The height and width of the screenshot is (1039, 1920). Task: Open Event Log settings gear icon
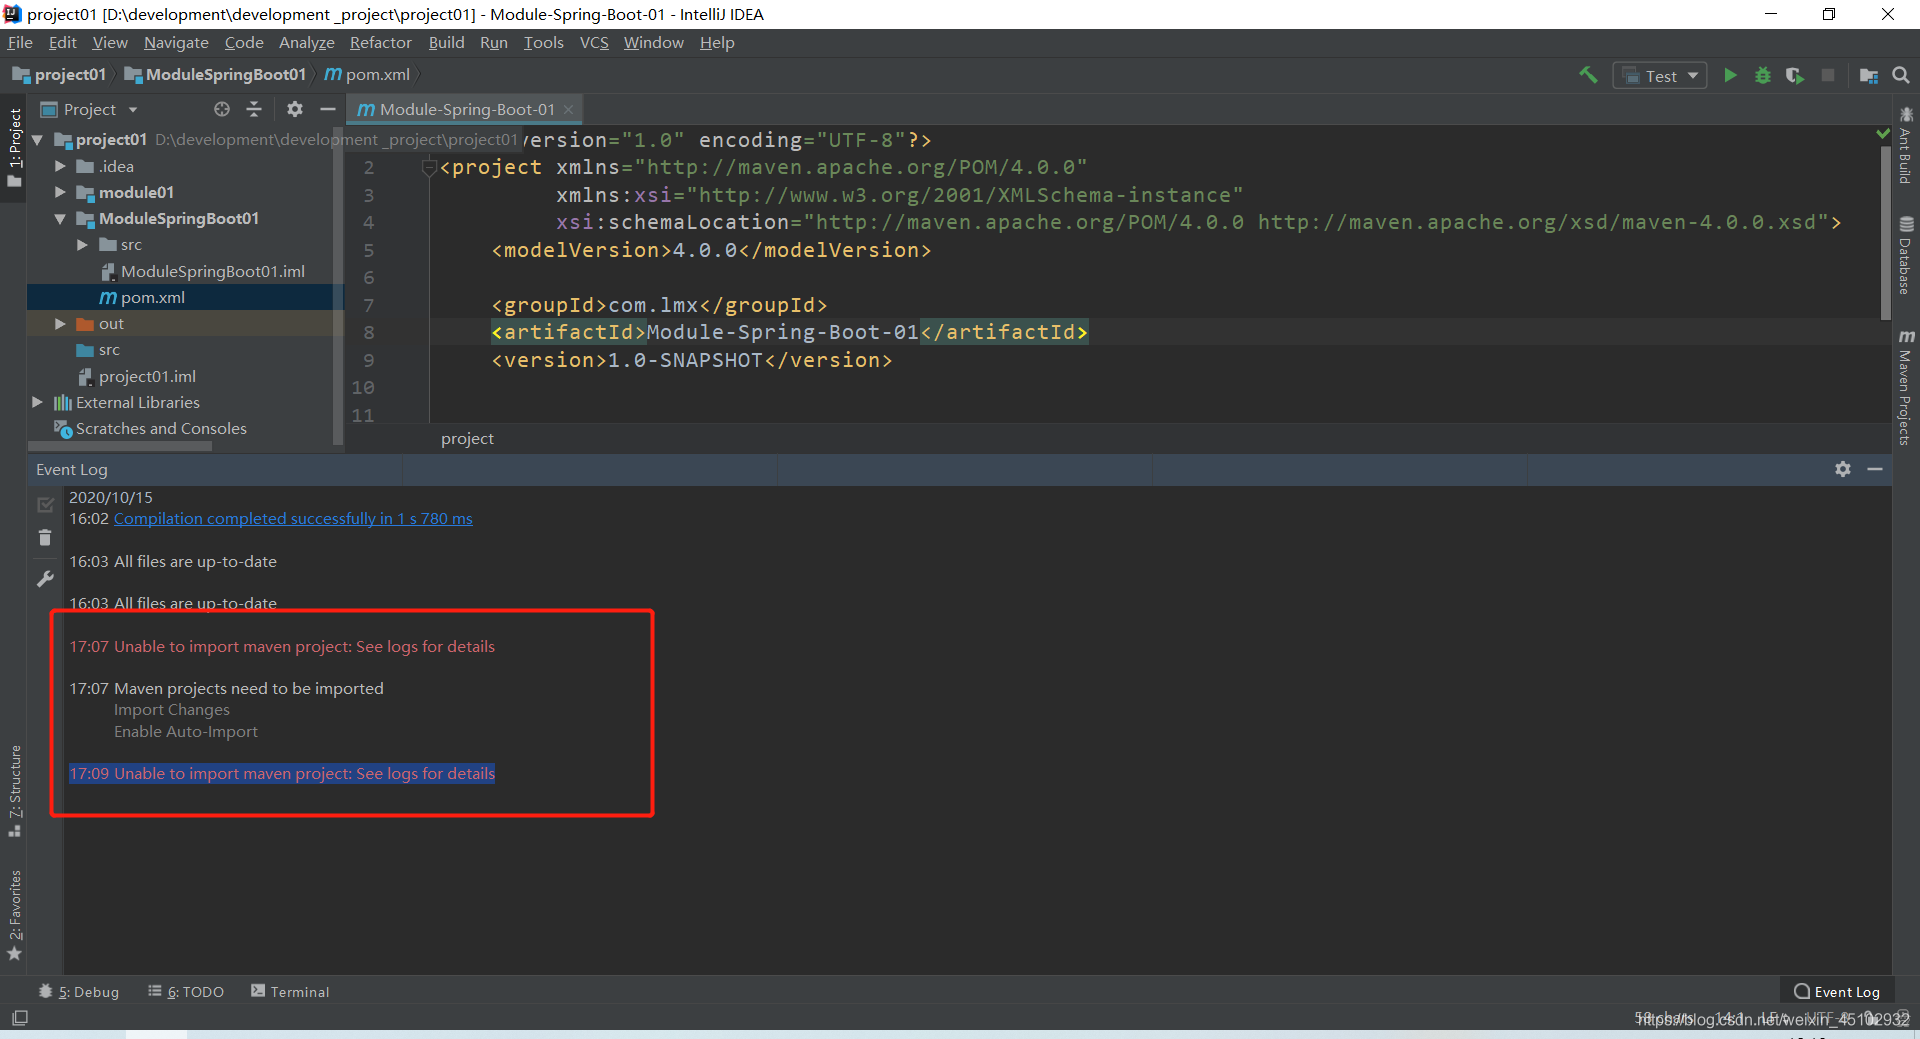pyautogui.click(x=1843, y=469)
